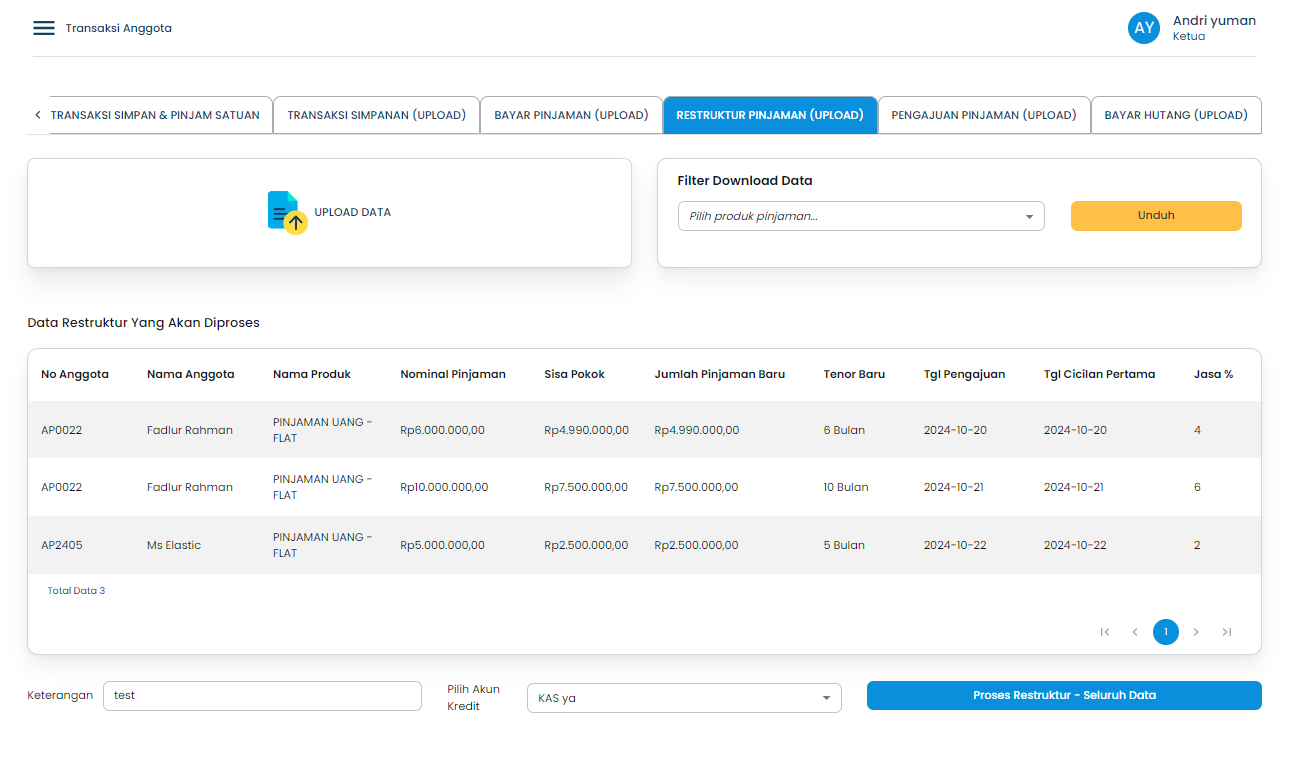Viewport: 1302px width, 768px height.
Task: Click the upload data file icon
Action: 286,212
